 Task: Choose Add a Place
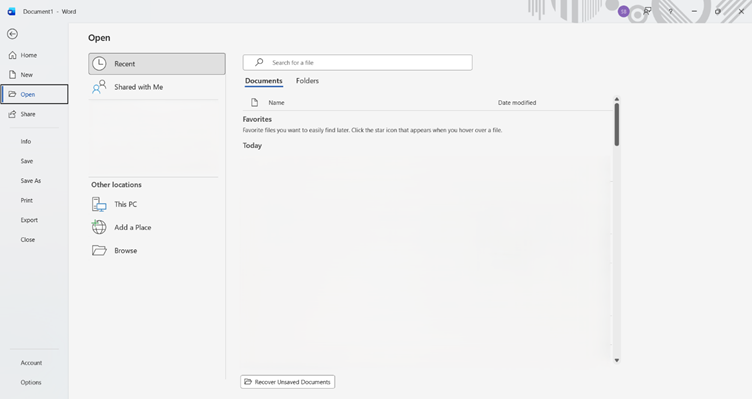(x=157, y=227)
